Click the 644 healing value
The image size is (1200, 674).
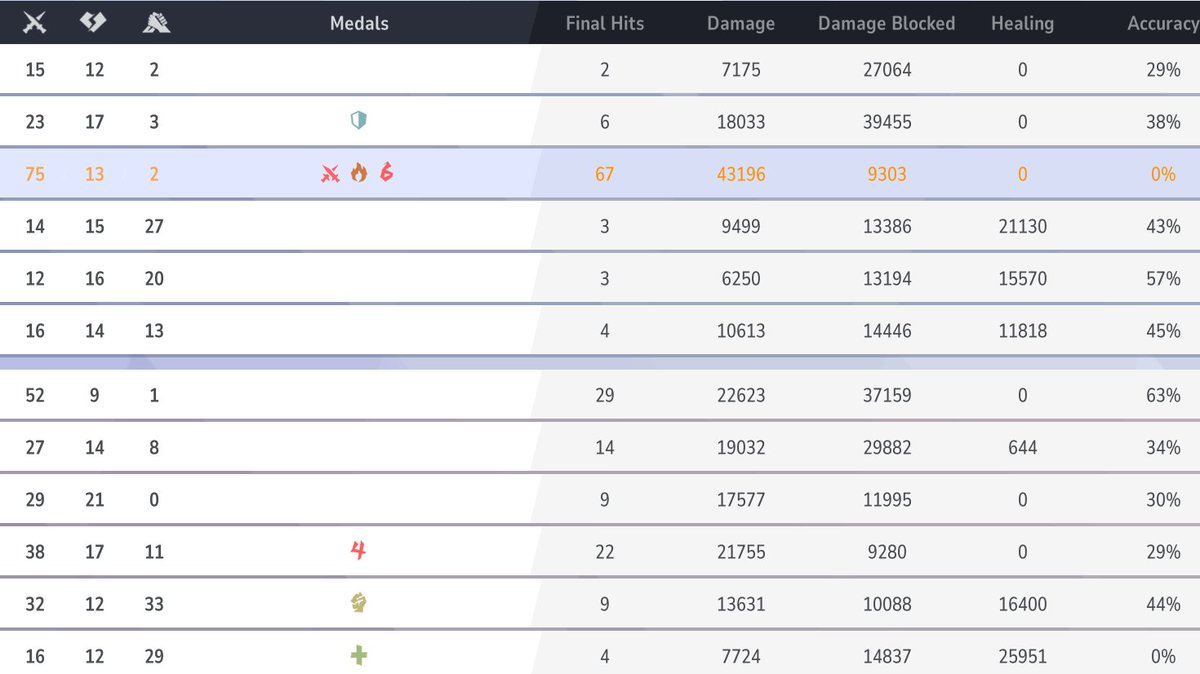click(1022, 447)
